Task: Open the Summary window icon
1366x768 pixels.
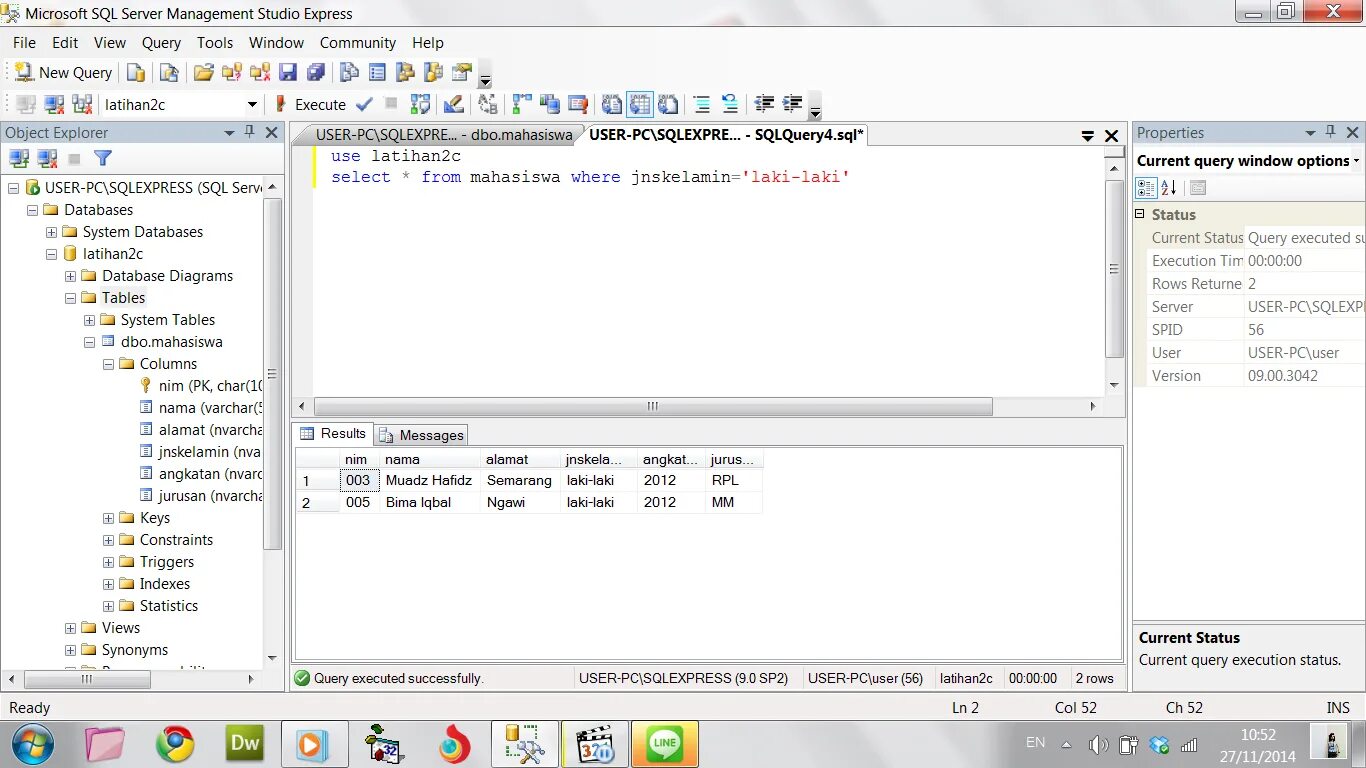Action: coord(377,72)
